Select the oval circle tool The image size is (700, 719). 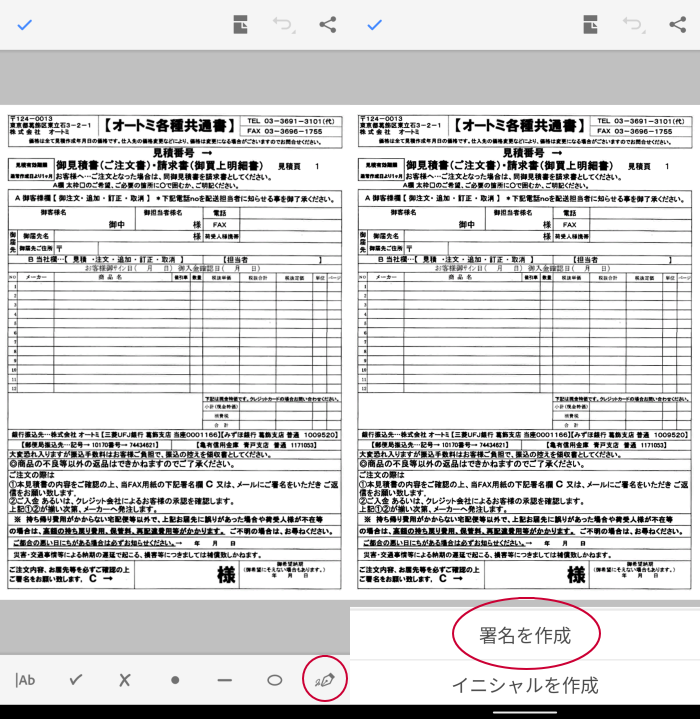click(x=275, y=680)
